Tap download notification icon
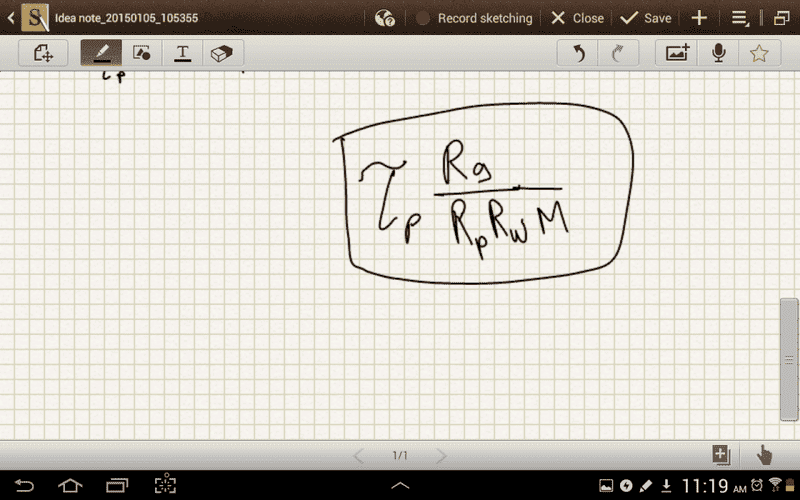 point(666,485)
